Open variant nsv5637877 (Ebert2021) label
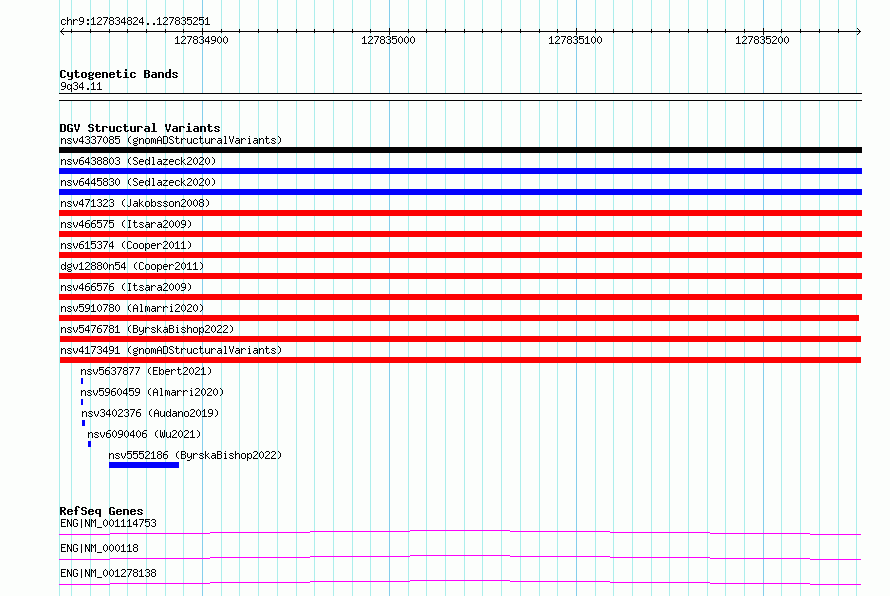 click(146, 371)
